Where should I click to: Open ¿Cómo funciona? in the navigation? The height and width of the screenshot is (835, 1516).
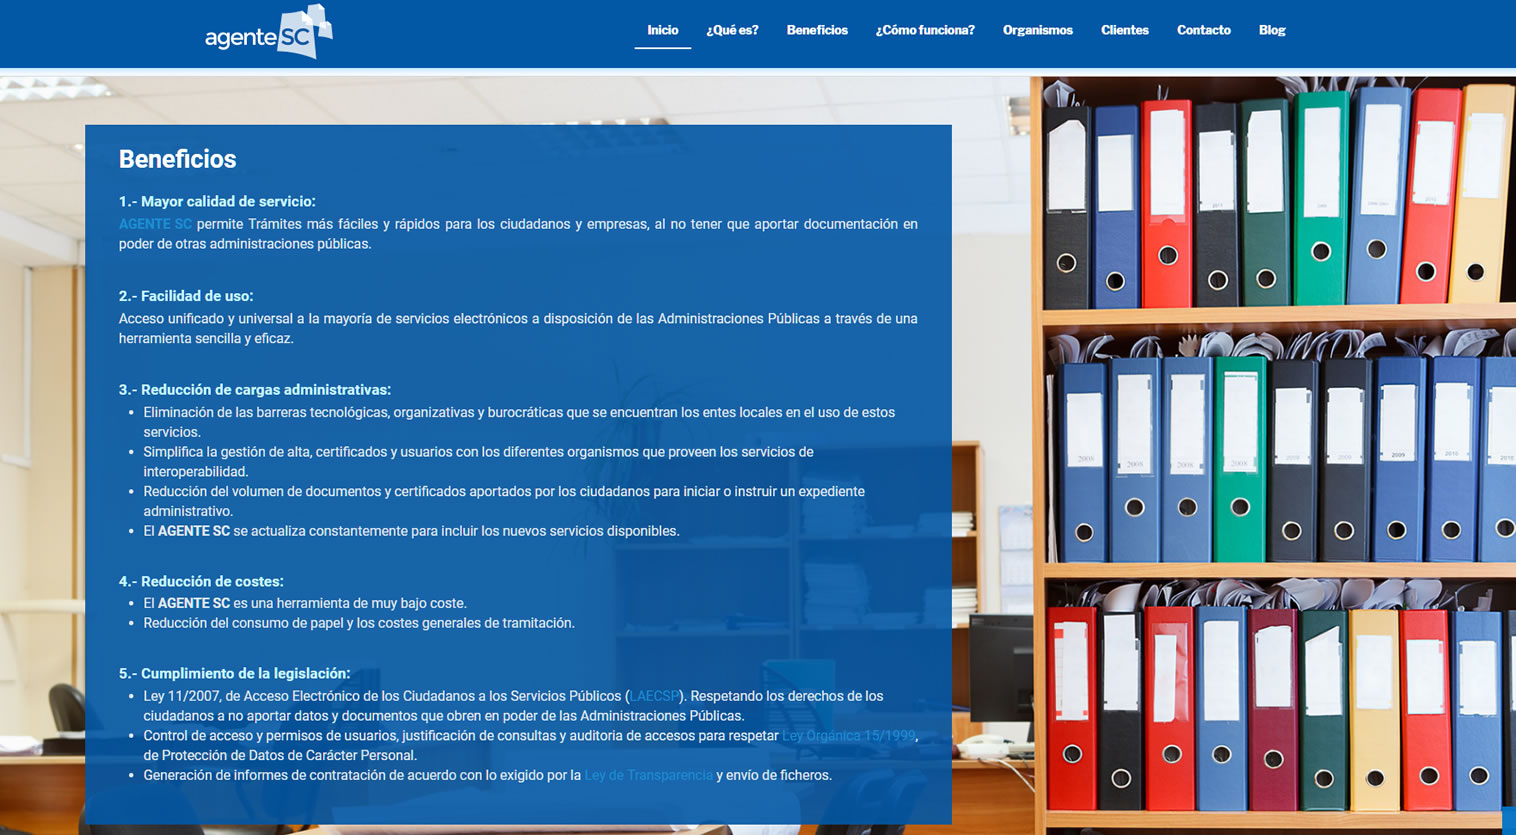pos(925,30)
